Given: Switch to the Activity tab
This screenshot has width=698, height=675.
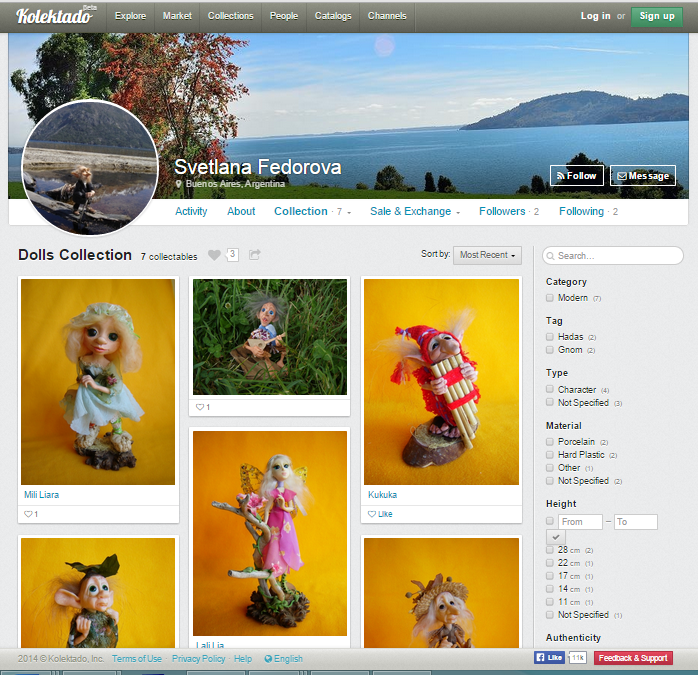Looking at the screenshot, I should 191,211.
